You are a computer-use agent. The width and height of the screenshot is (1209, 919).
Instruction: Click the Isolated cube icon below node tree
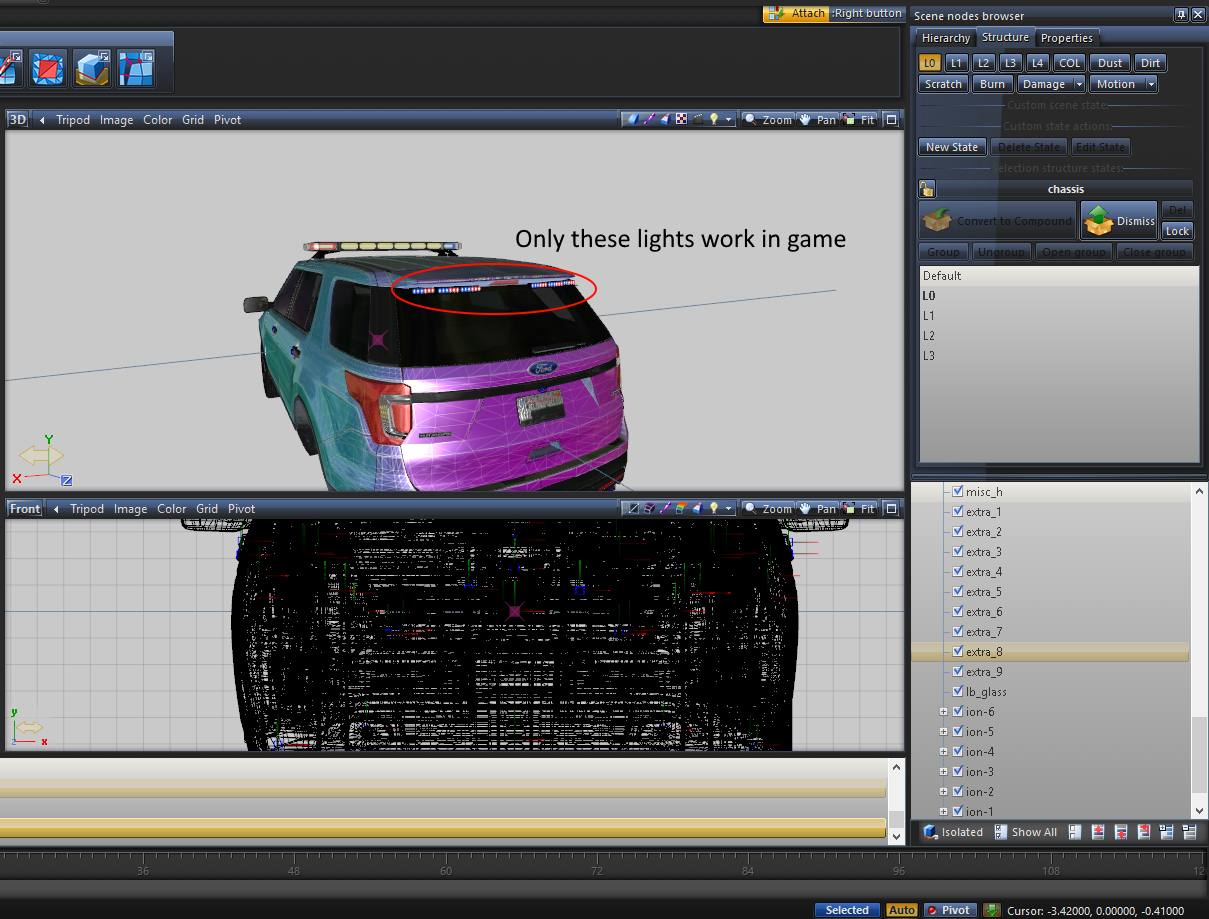pos(930,832)
